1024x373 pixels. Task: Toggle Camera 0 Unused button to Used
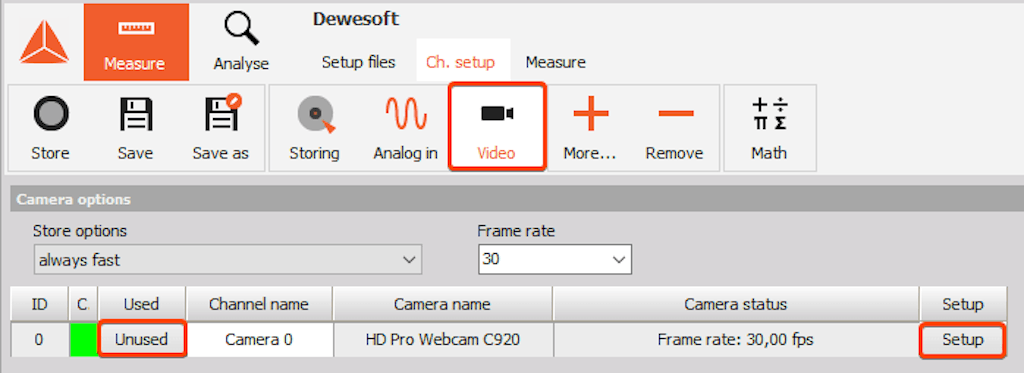(x=142, y=339)
